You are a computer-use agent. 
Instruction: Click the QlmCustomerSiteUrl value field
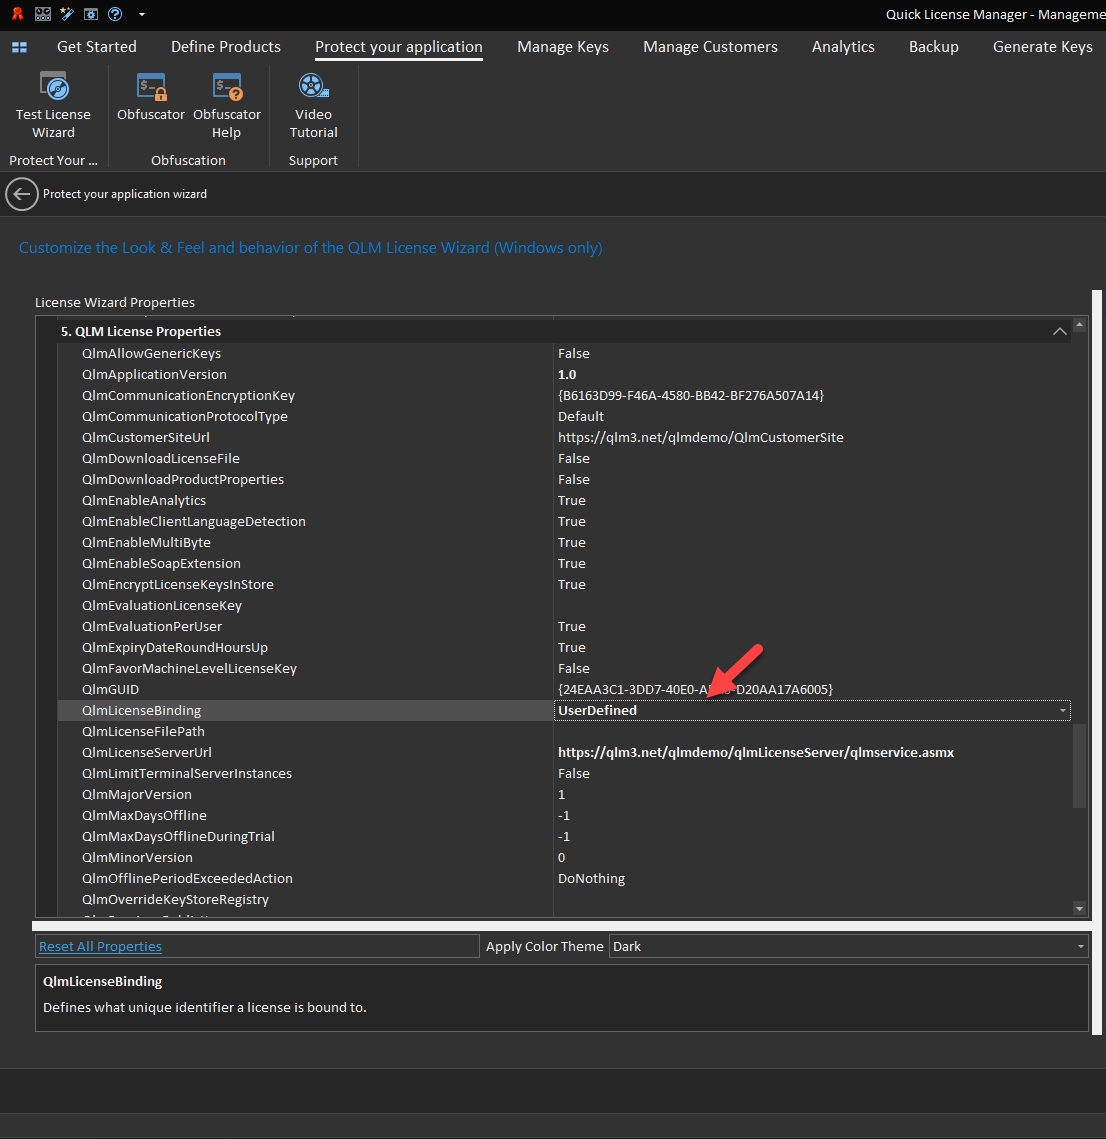pos(812,438)
